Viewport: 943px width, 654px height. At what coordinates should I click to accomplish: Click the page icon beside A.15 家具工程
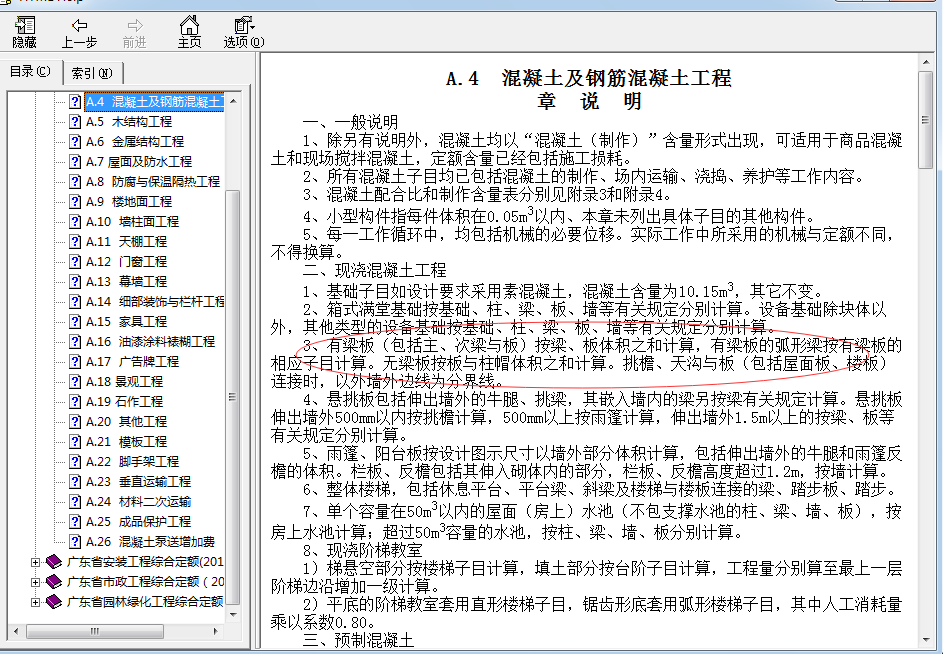75,321
